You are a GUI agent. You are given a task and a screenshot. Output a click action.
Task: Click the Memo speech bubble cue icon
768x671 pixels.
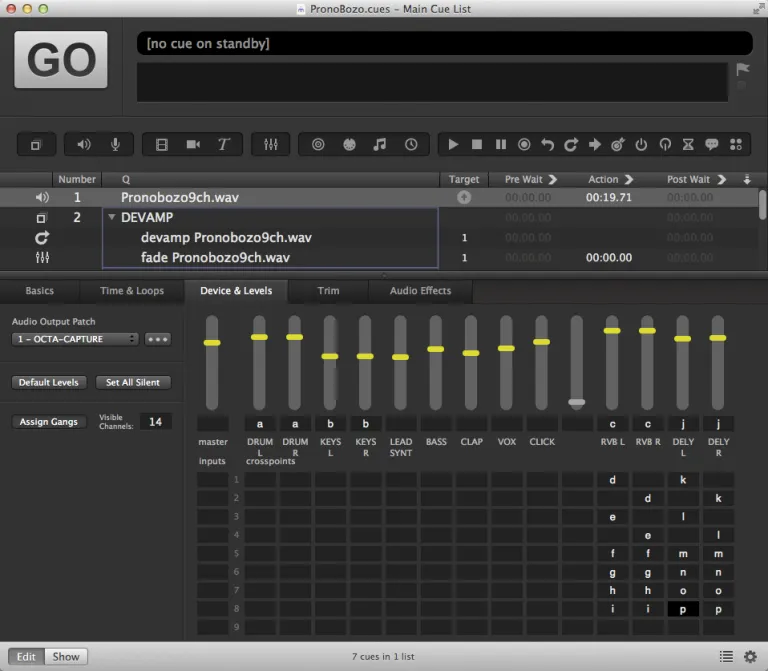[x=712, y=145]
